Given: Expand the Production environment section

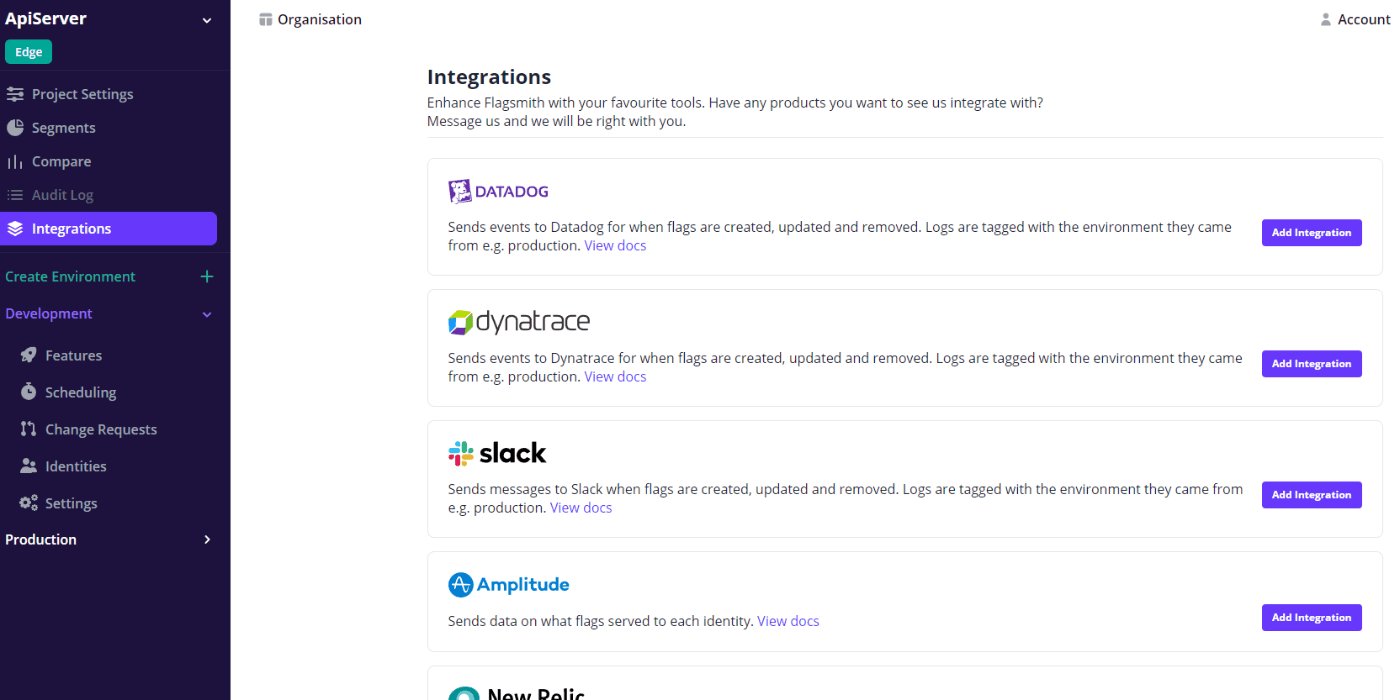Looking at the screenshot, I should pyautogui.click(x=207, y=540).
